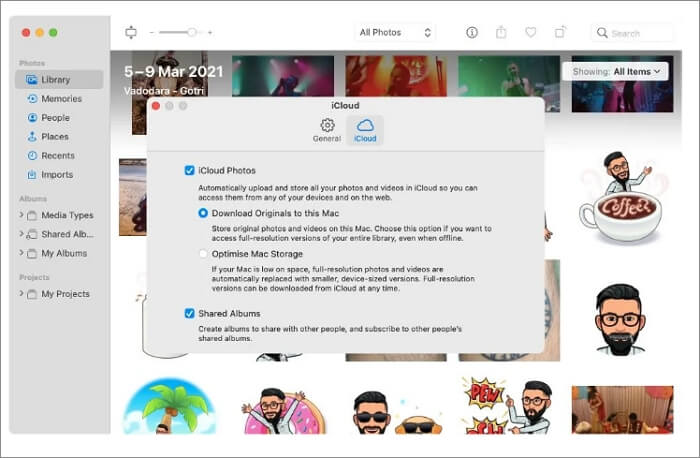Viewport: 700px width, 458px height.
Task: Open Imports in the sidebar
Action: [x=59, y=175]
